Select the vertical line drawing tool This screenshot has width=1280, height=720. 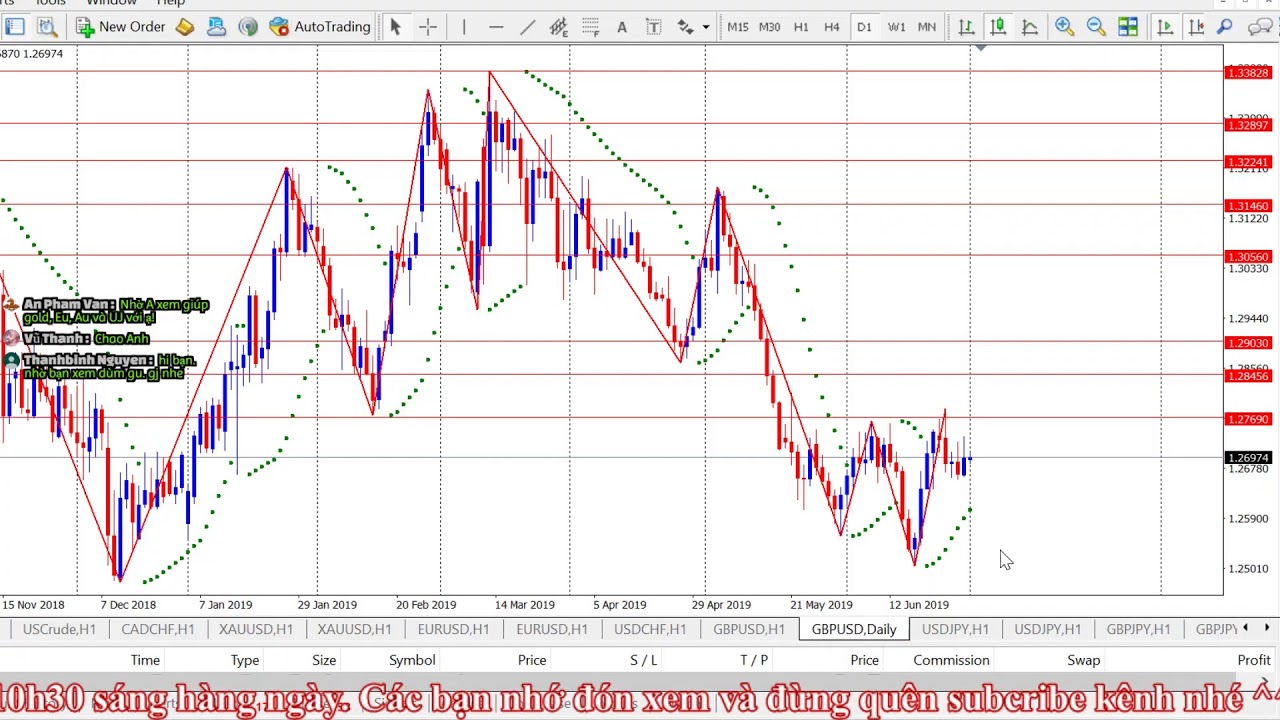click(x=464, y=27)
